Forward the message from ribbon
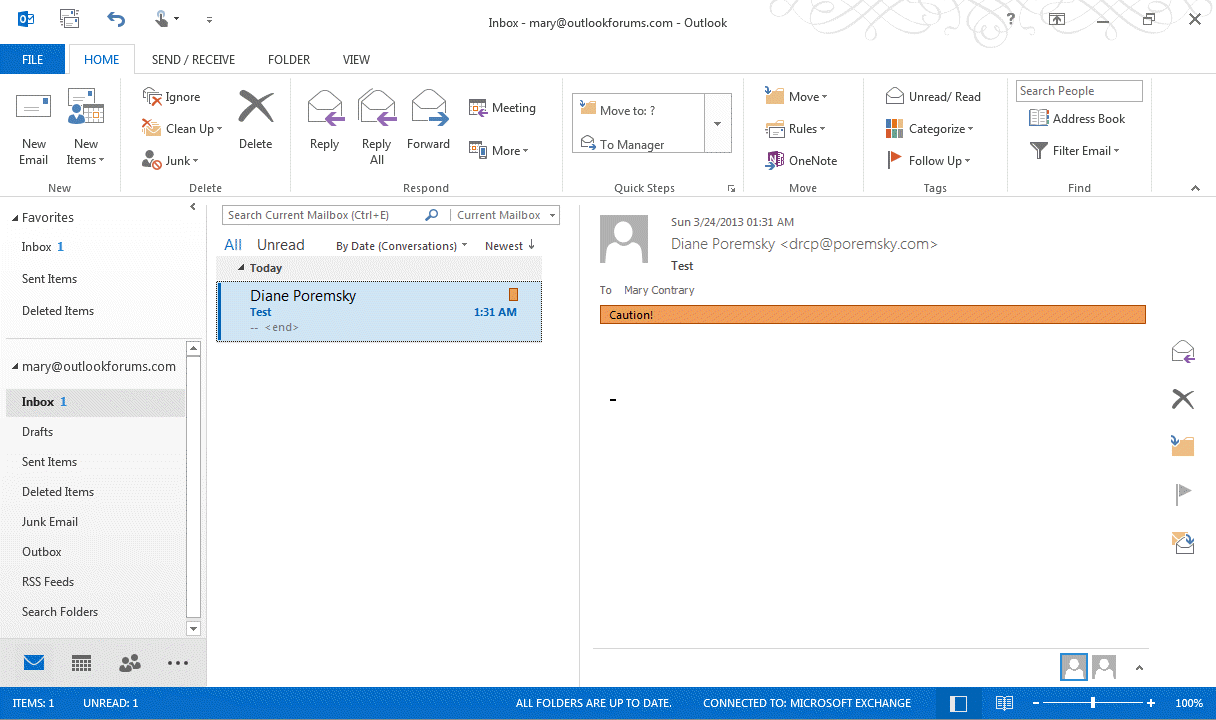Screen dimensions: 1216x720 pos(428,120)
